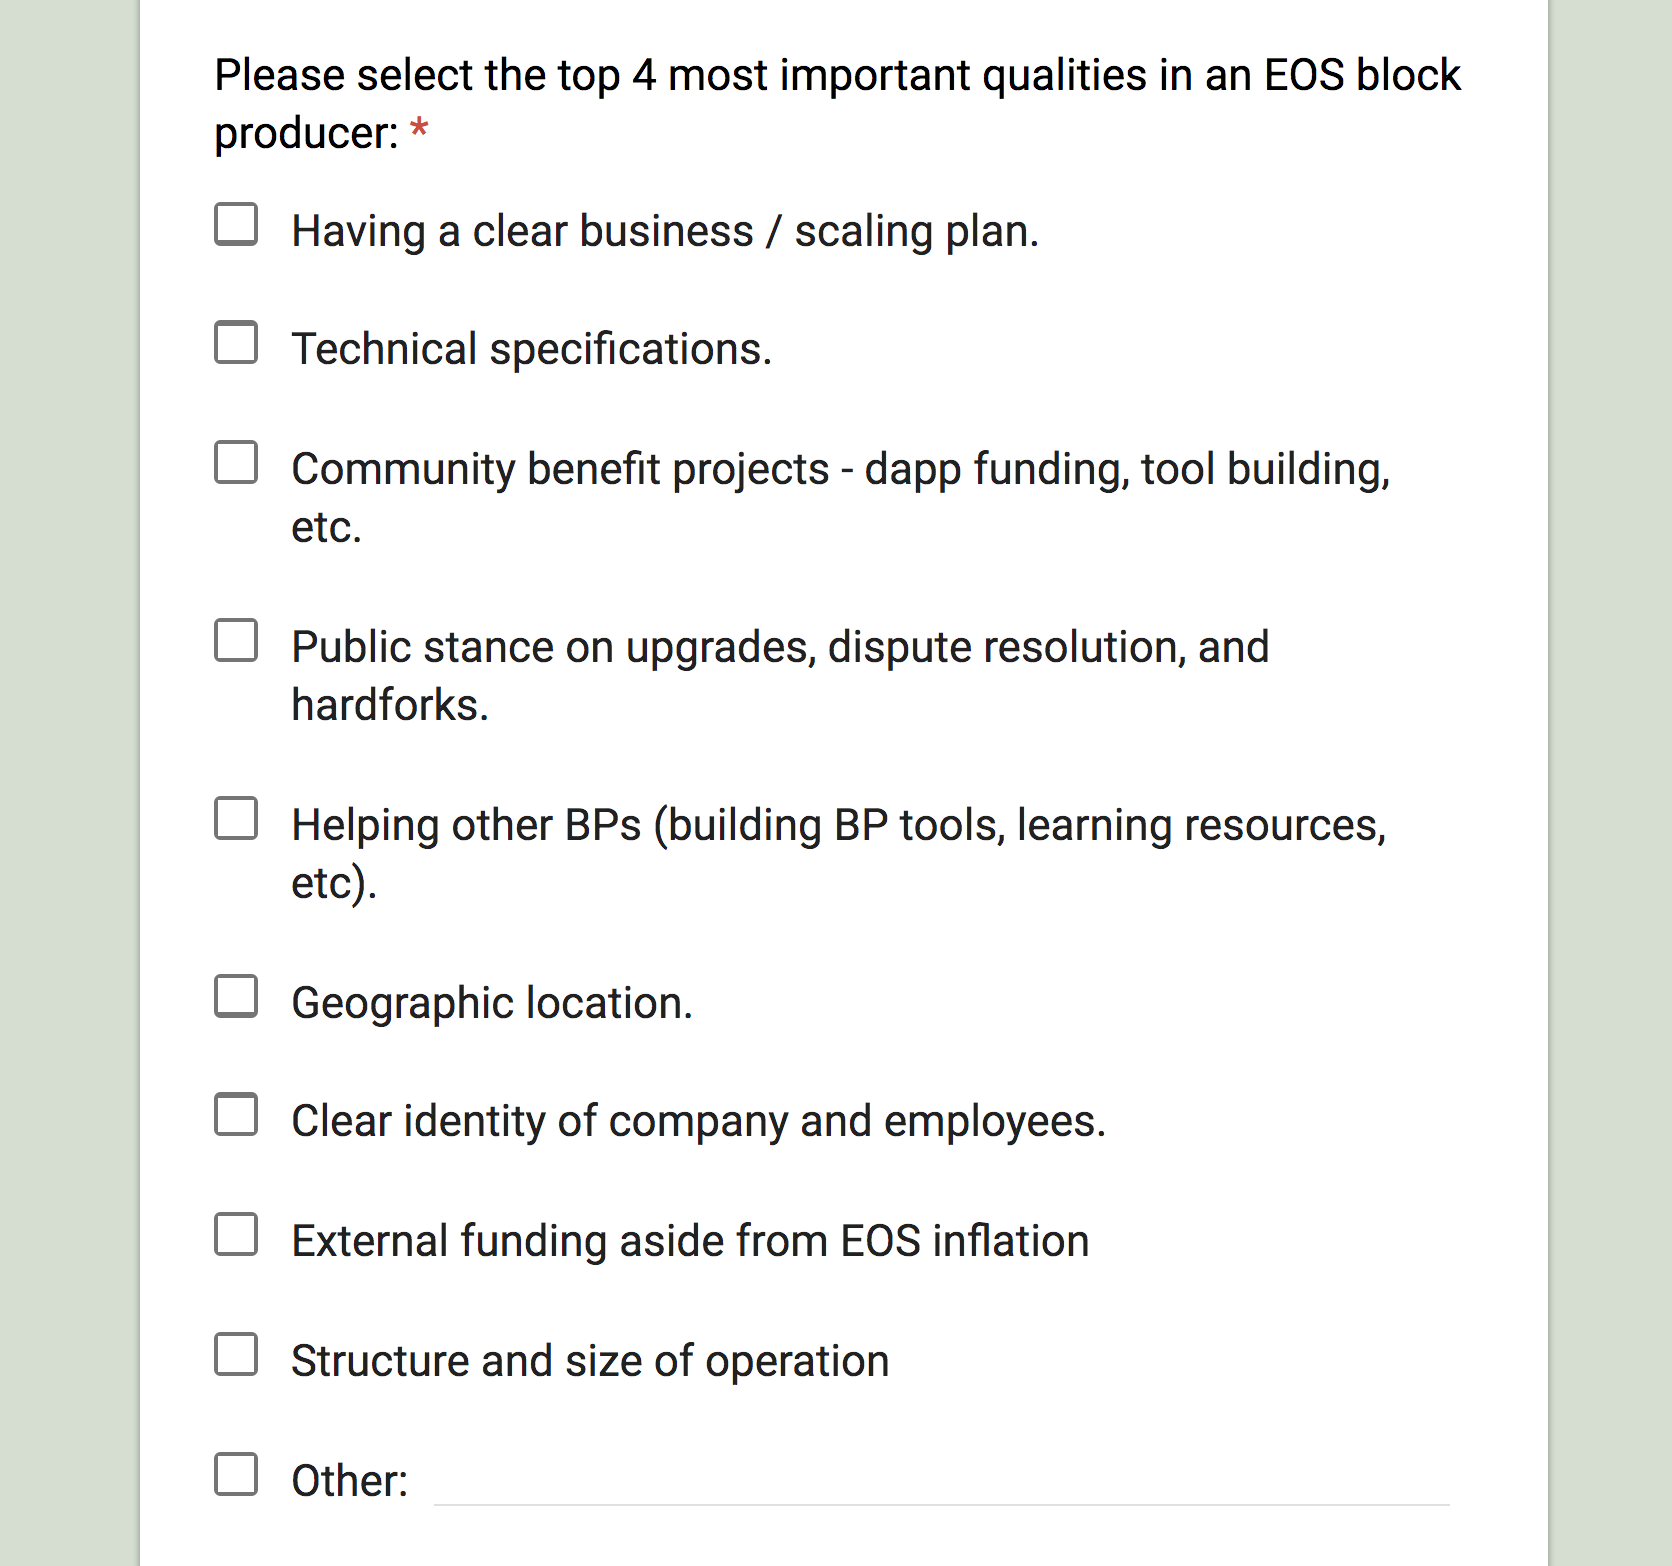
Task: Click the question title about EOS block producer
Action: (837, 104)
